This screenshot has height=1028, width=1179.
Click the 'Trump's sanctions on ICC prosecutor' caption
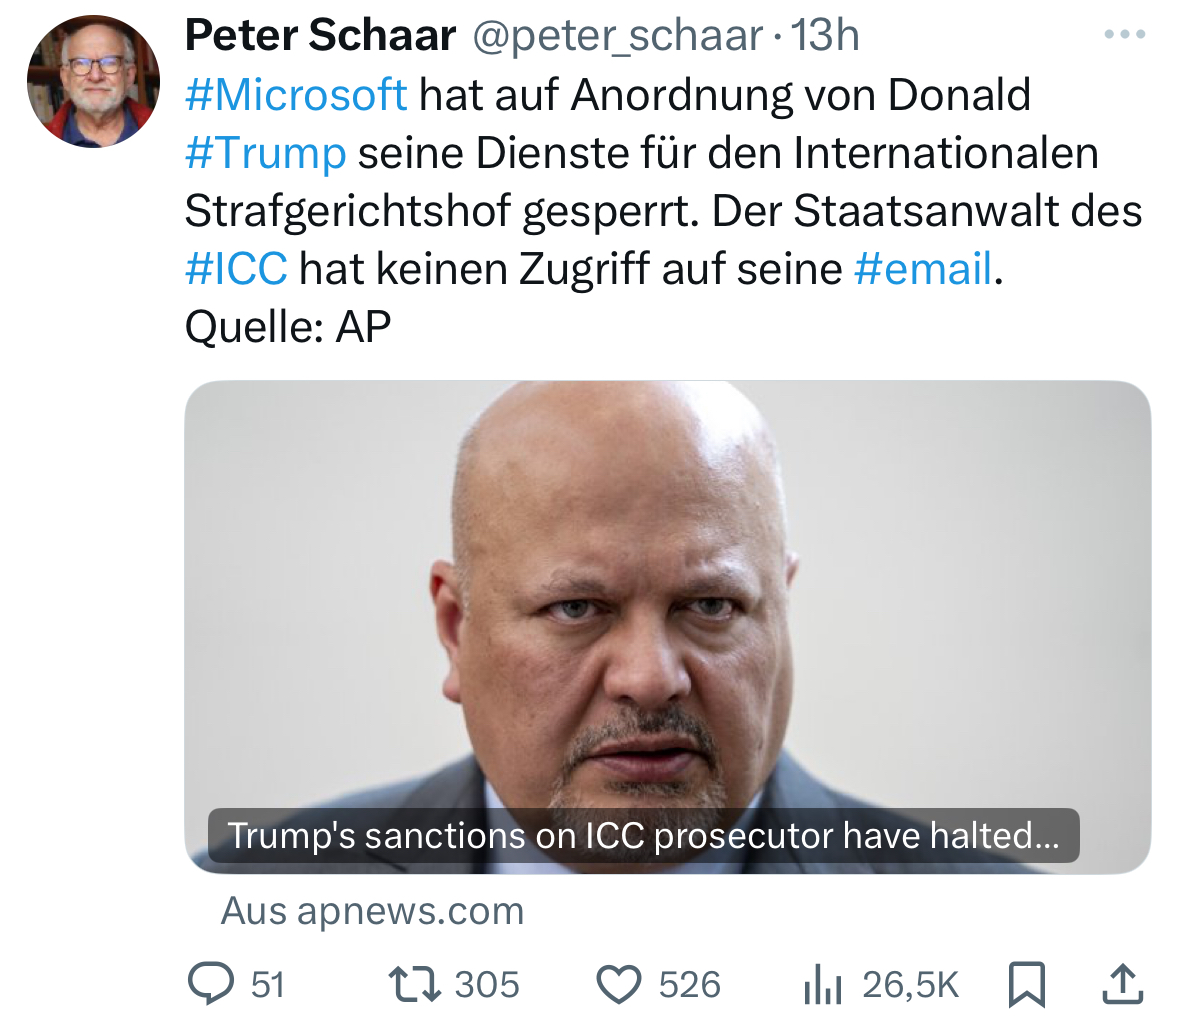(x=643, y=835)
